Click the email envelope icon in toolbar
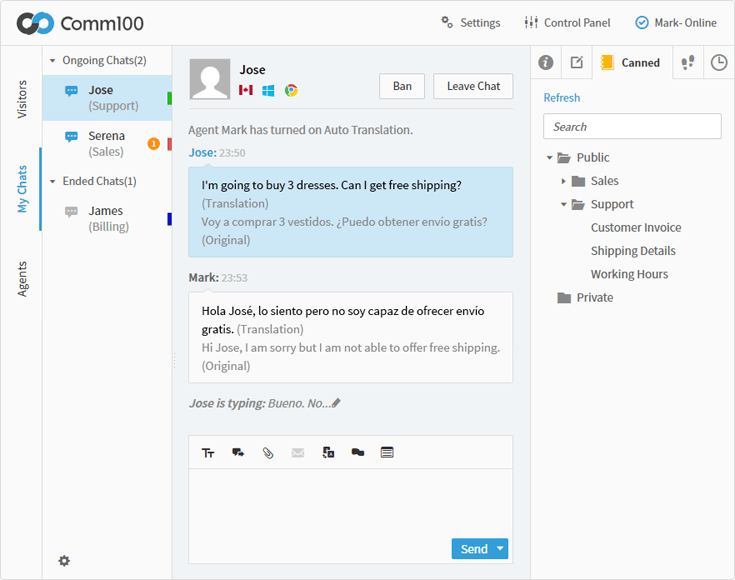Image resolution: width=735 pixels, height=580 pixels. [298, 452]
